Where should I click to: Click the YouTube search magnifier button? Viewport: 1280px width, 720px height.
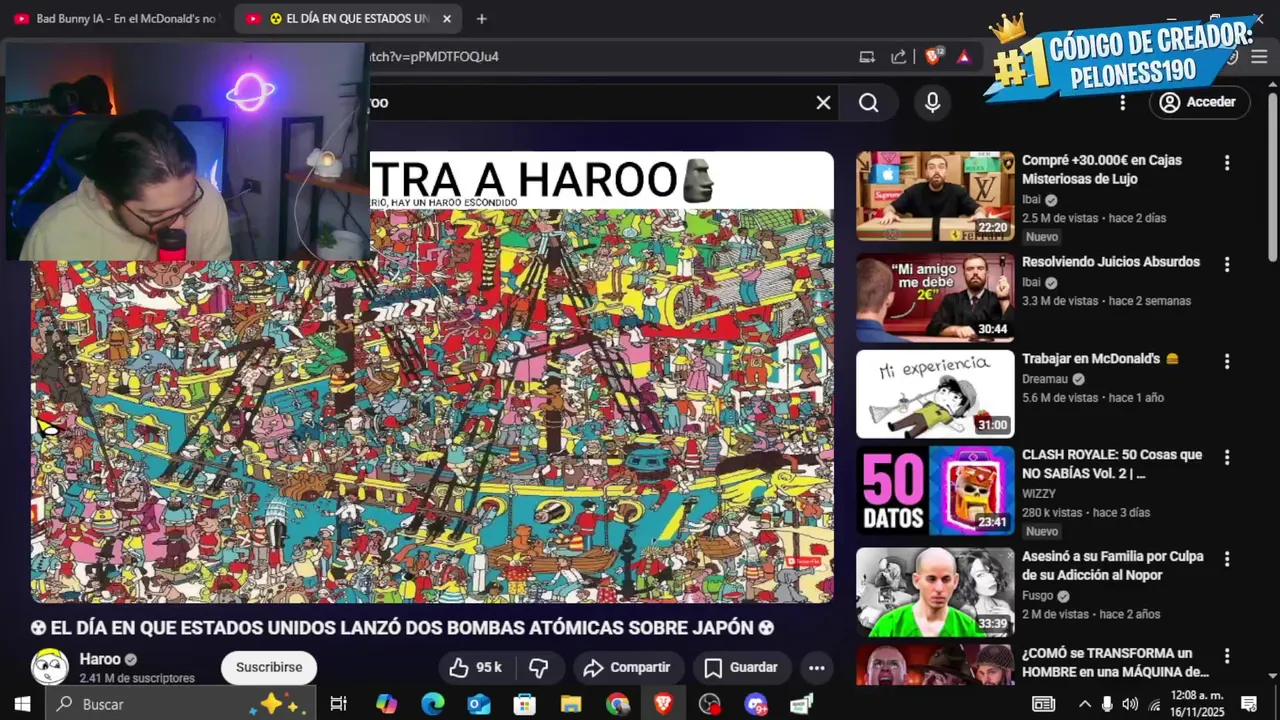coord(868,102)
